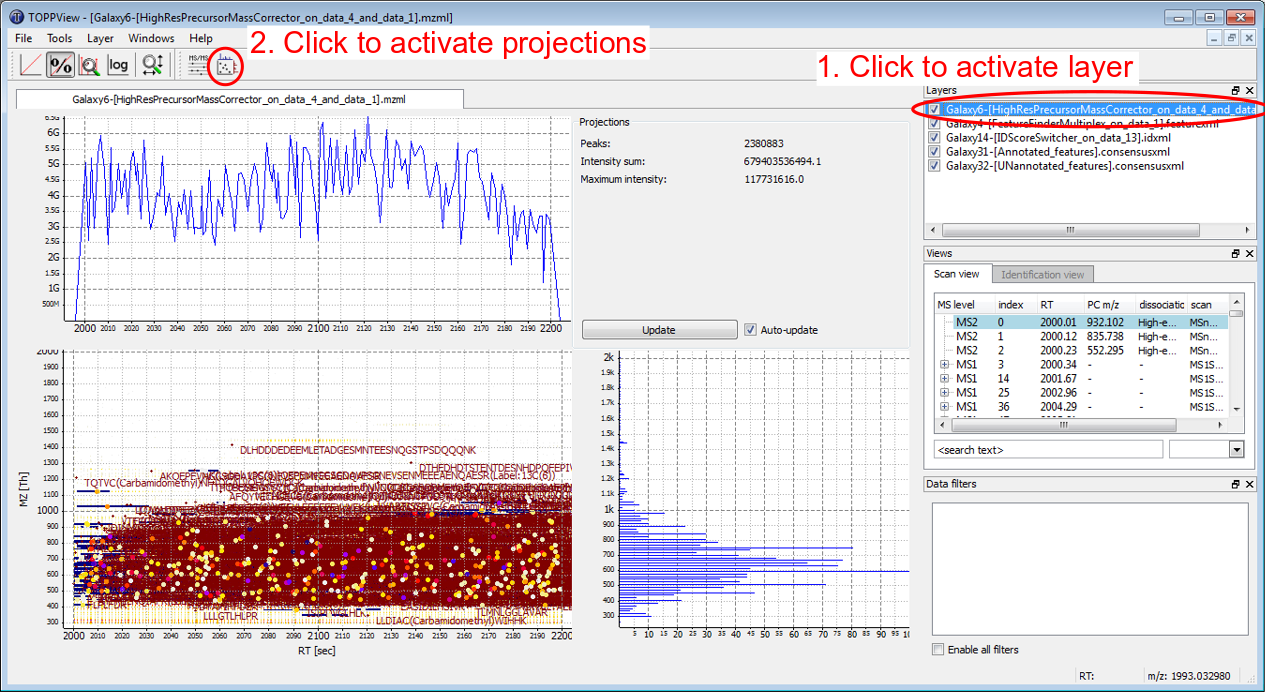The width and height of the screenshot is (1265, 692).
Task: Sort by the index column header
Action: pos(1016,304)
